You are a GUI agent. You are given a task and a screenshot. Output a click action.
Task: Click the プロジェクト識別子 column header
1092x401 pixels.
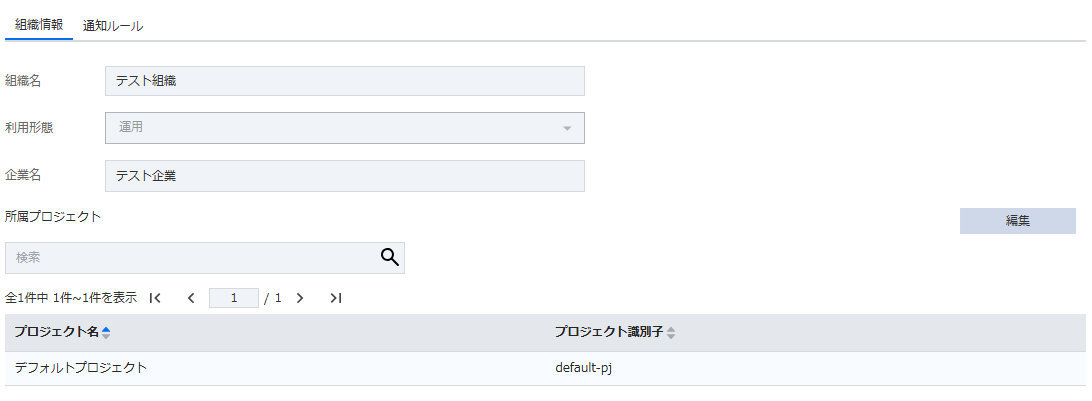pos(609,332)
